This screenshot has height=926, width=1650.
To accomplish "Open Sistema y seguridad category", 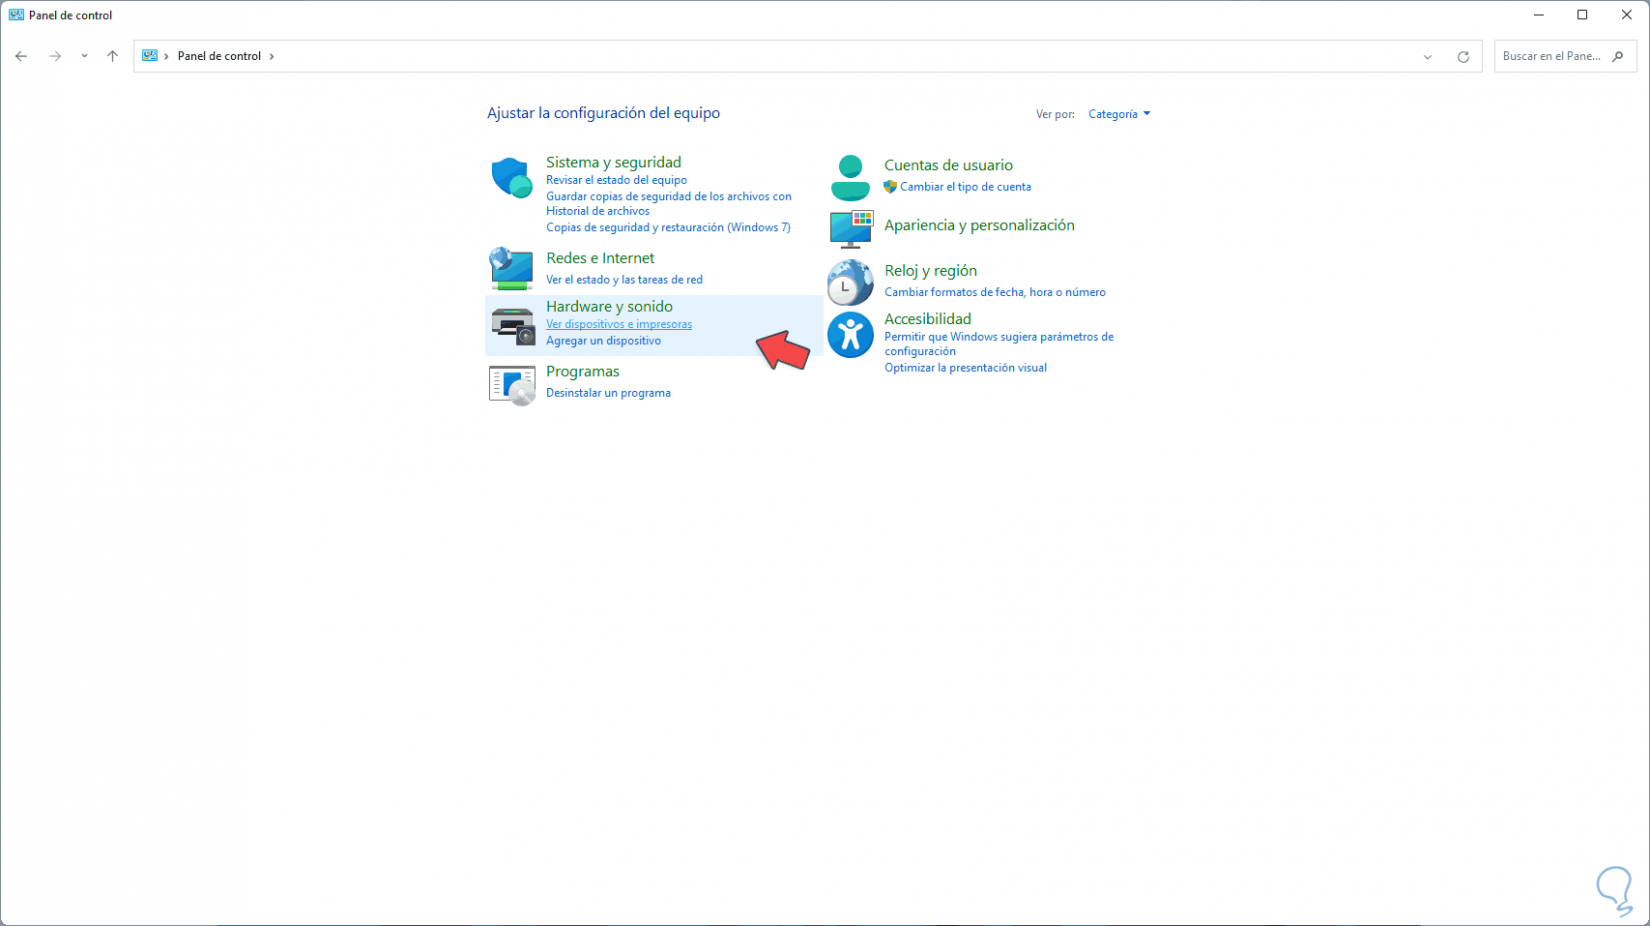I will [613, 162].
